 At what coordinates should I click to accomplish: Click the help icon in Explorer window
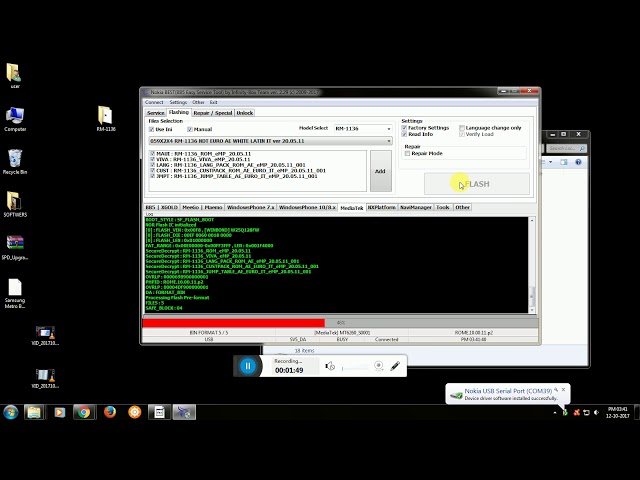(578, 162)
